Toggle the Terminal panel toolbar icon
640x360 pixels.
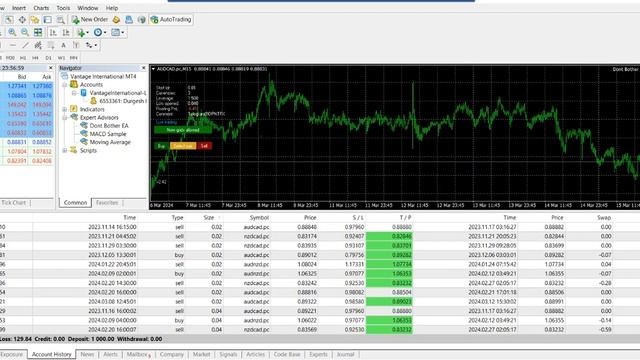[x=47, y=19]
